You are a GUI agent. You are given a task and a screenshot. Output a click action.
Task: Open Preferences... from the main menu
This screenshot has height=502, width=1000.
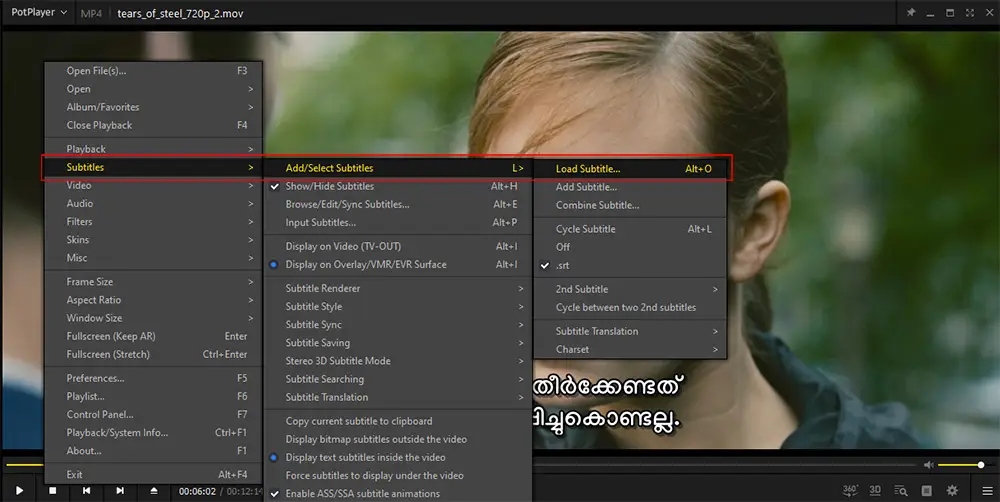pos(95,379)
